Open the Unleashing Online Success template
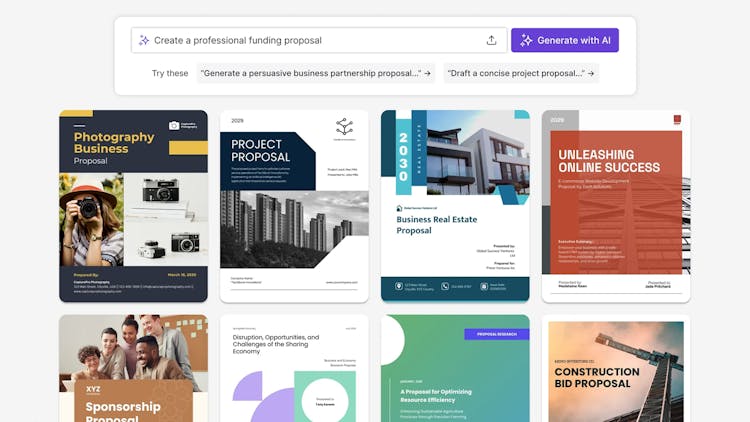 [x=616, y=206]
